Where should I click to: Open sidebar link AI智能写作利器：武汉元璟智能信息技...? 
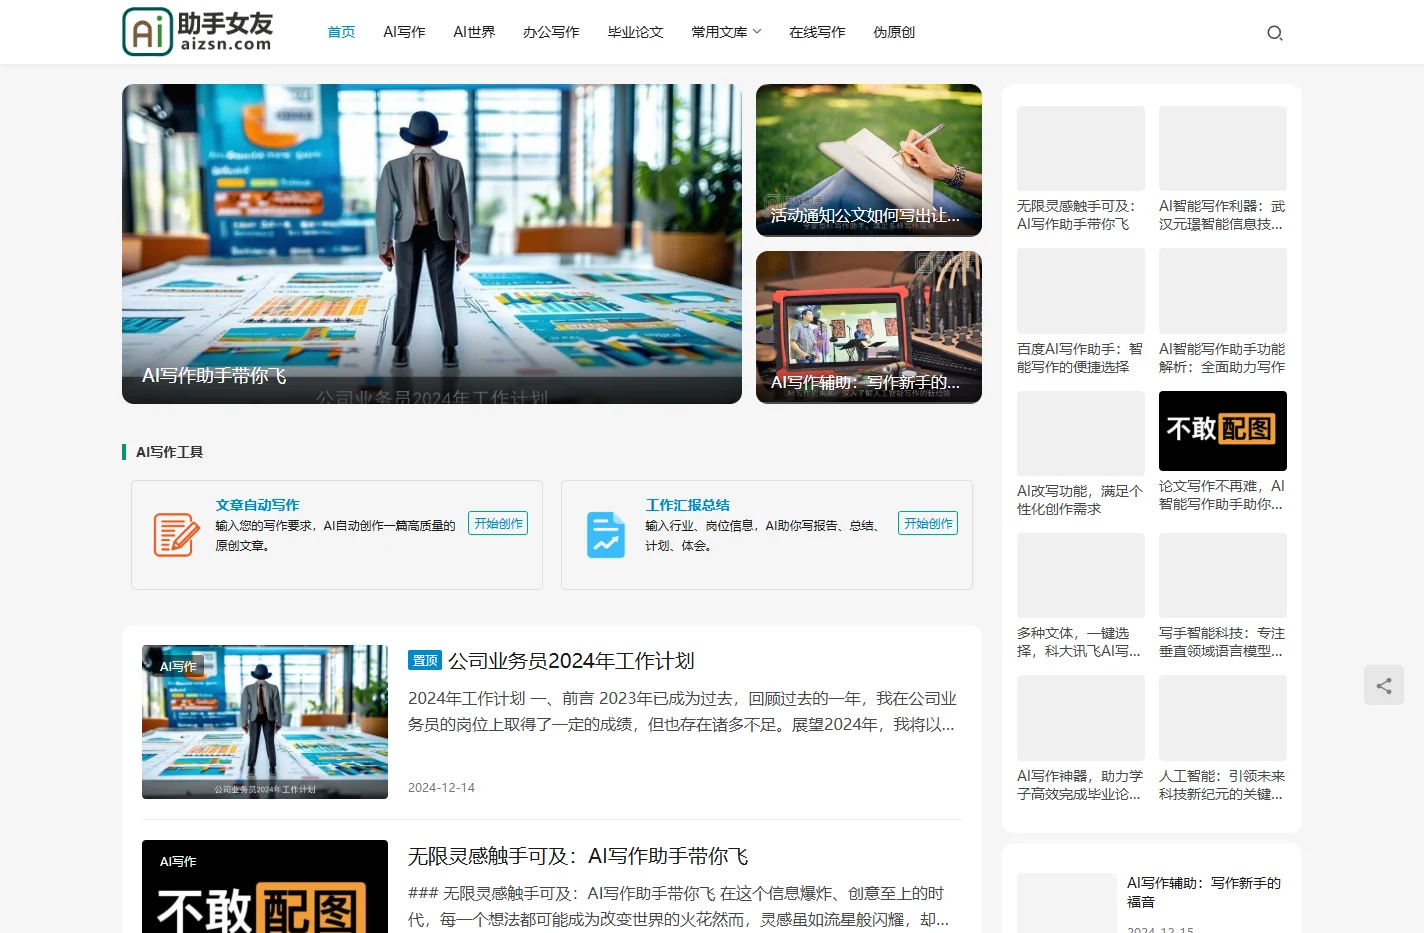coord(1222,215)
